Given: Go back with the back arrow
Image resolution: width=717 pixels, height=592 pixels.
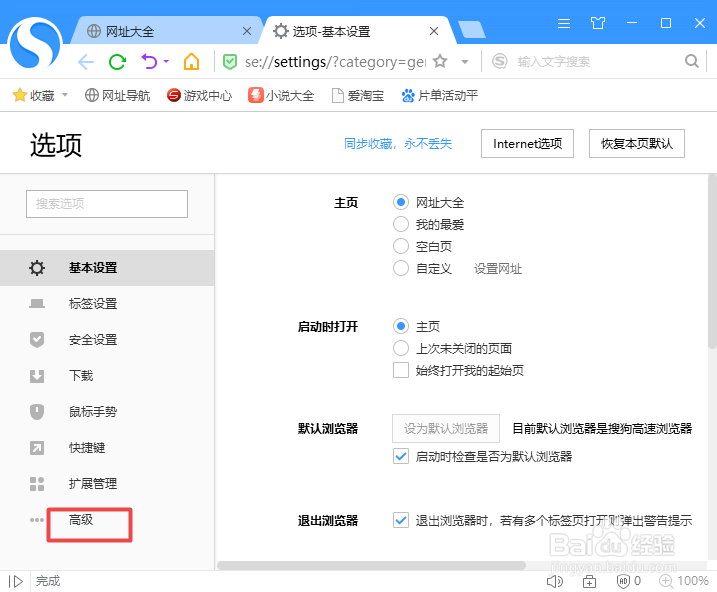Looking at the screenshot, I should click(86, 62).
